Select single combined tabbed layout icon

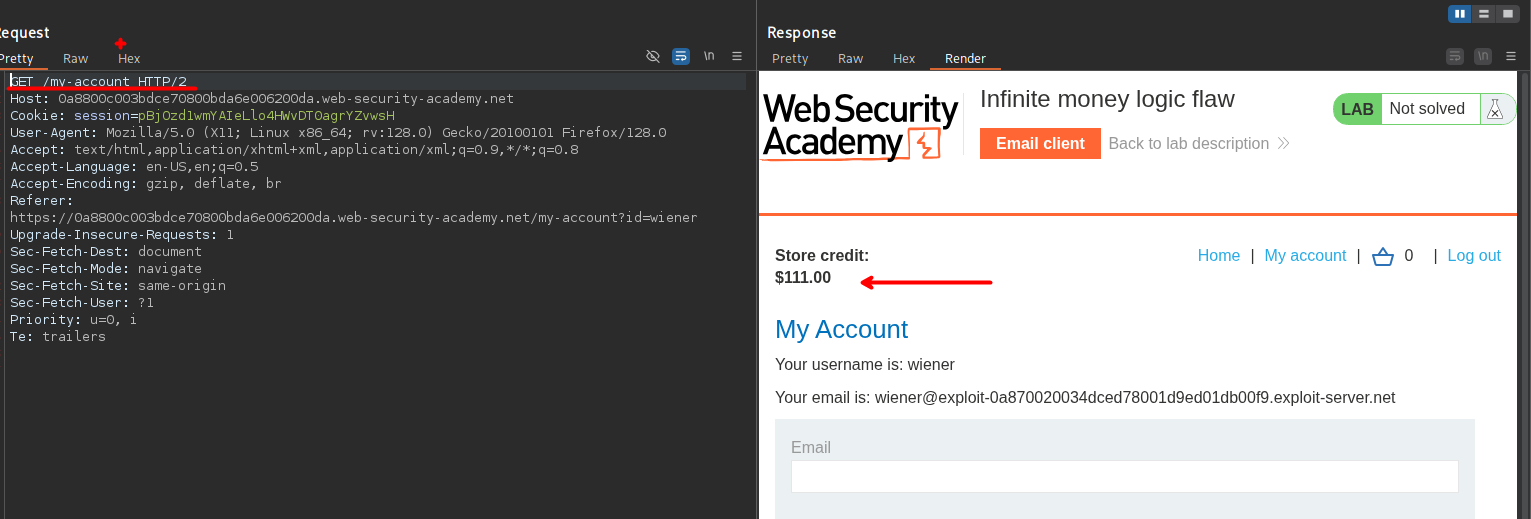point(1508,14)
